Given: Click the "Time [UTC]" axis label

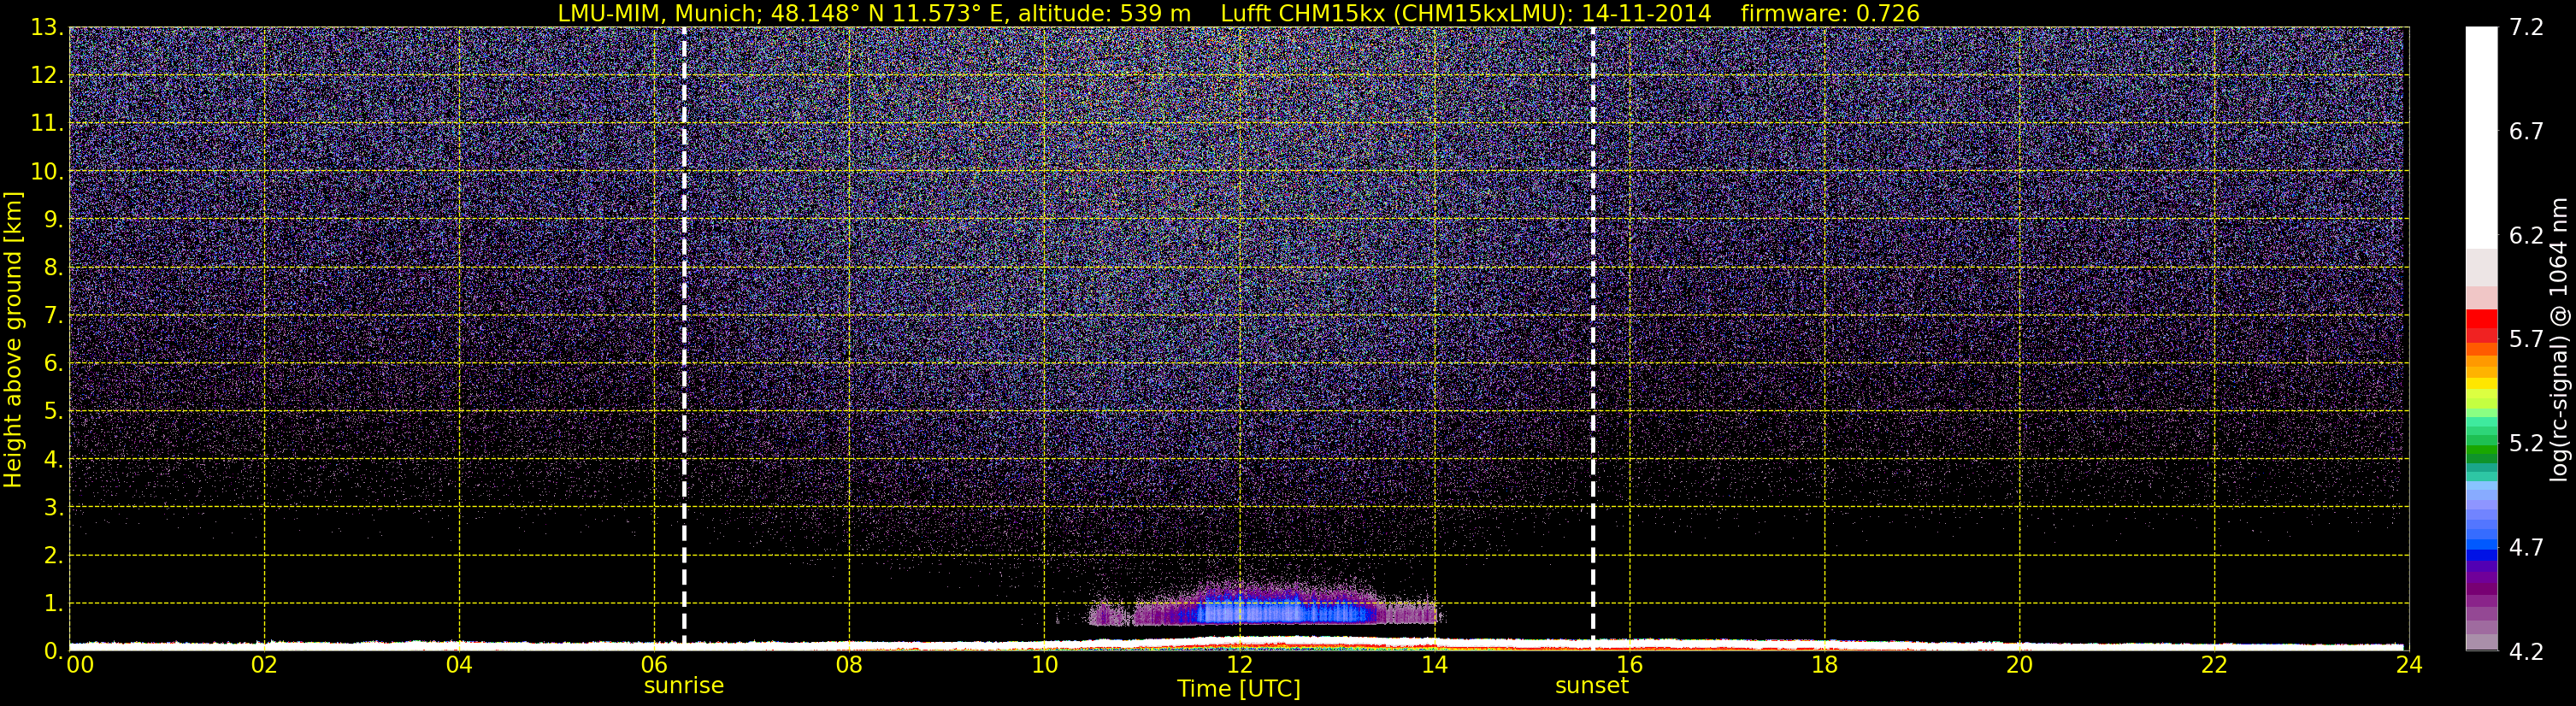Looking at the screenshot, I should 1239,689.
